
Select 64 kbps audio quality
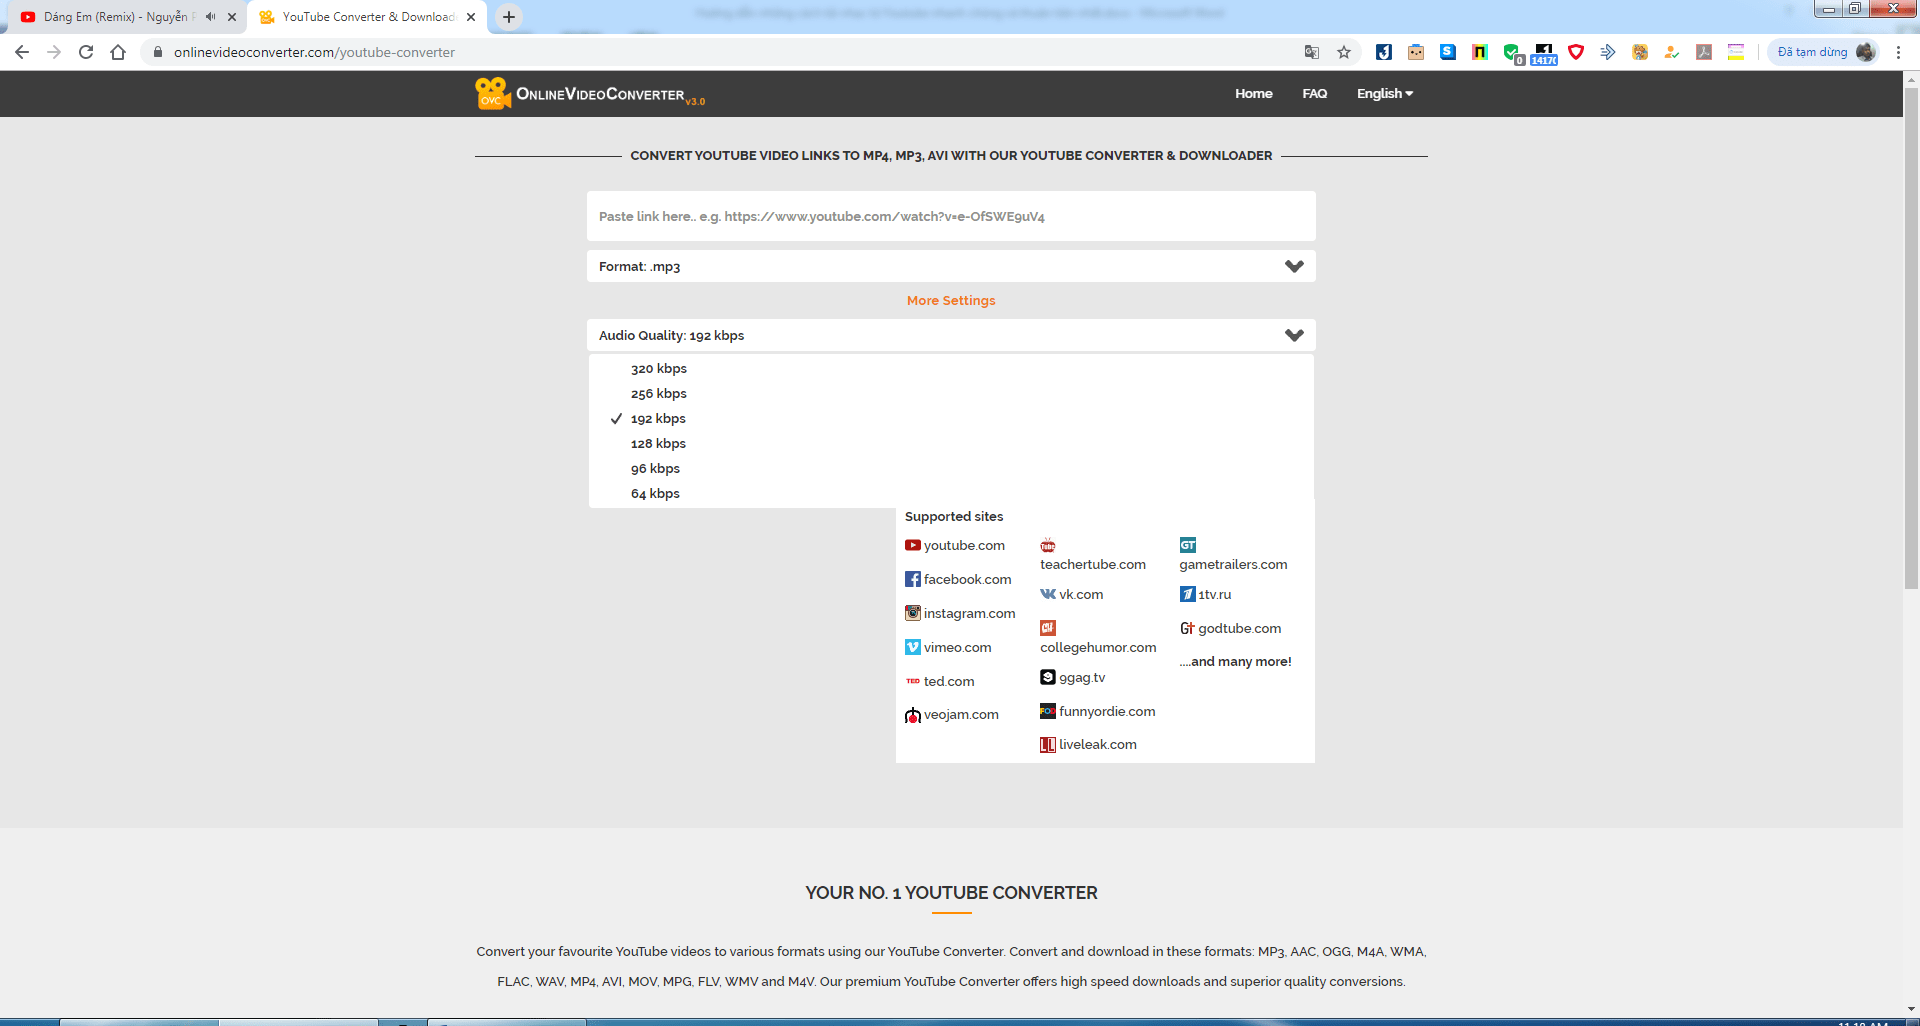point(655,493)
